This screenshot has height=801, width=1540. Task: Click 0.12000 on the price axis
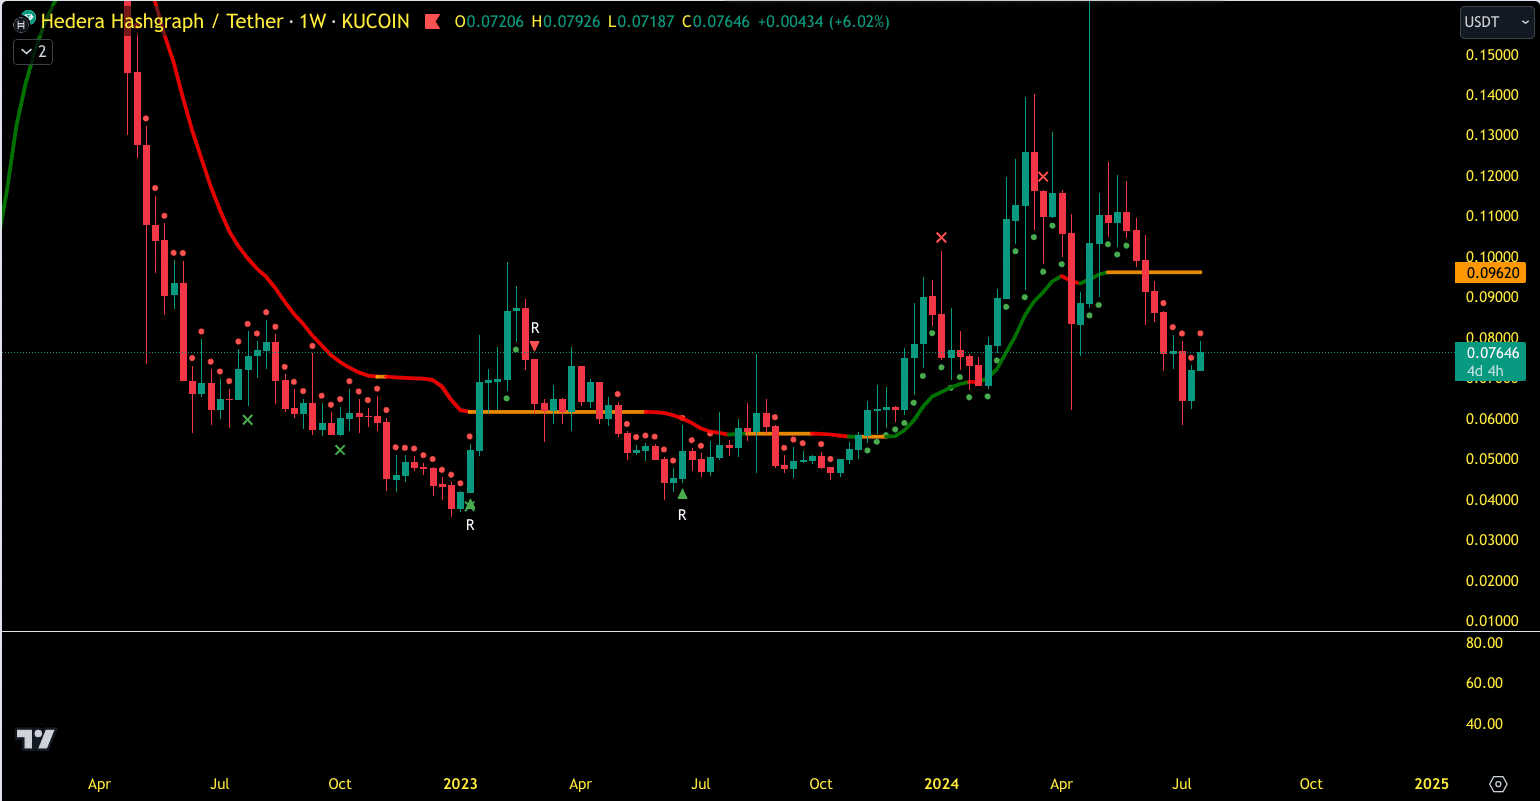[x=1491, y=176]
